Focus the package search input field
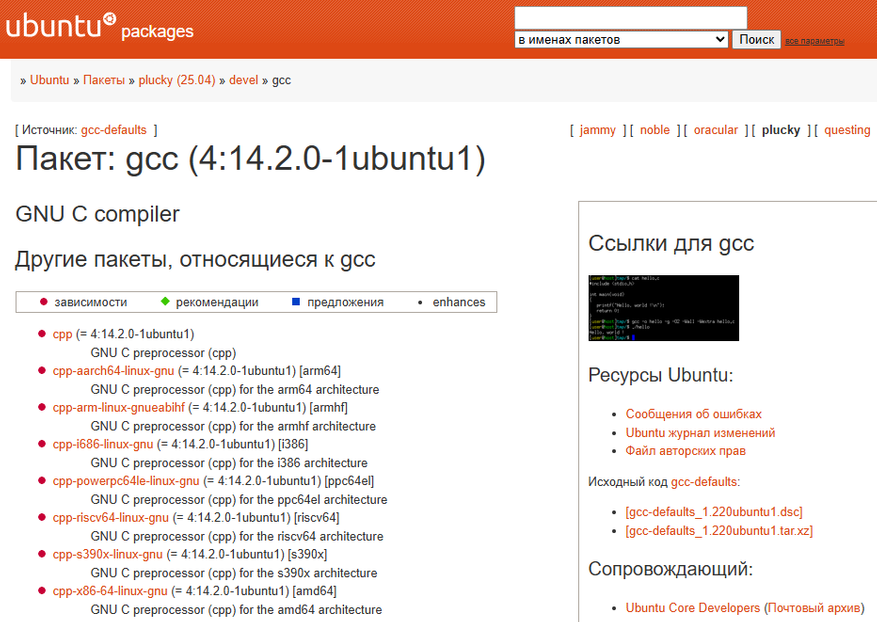The image size is (877, 622). coord(630,17)
